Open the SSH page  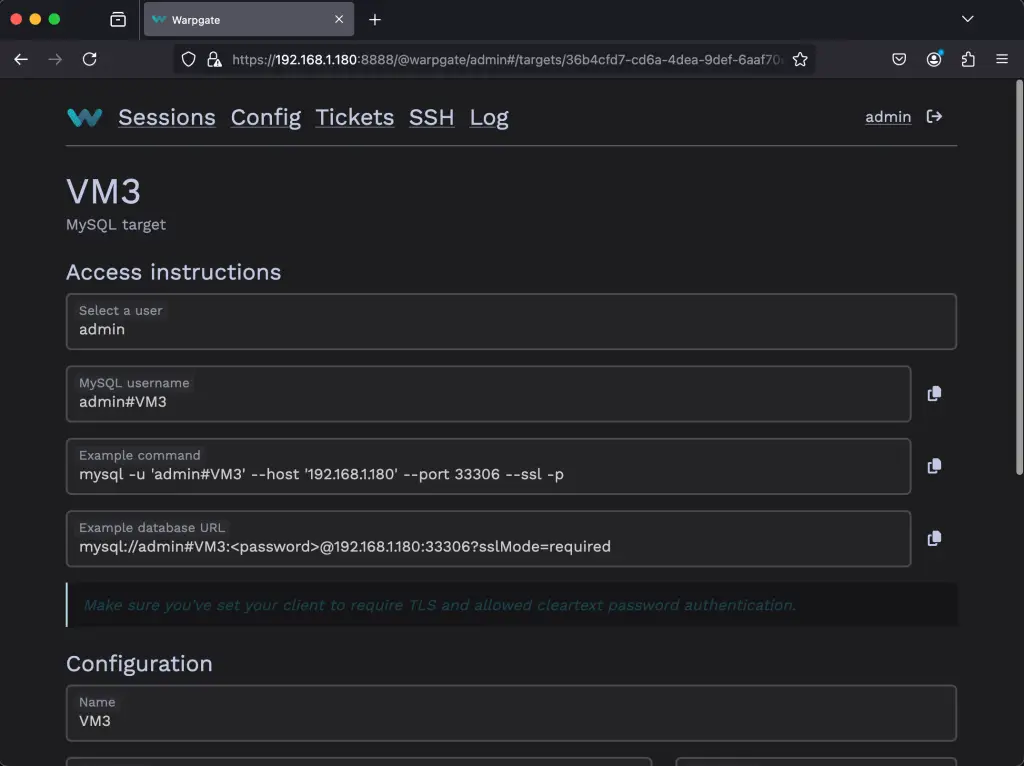point(431,117)
